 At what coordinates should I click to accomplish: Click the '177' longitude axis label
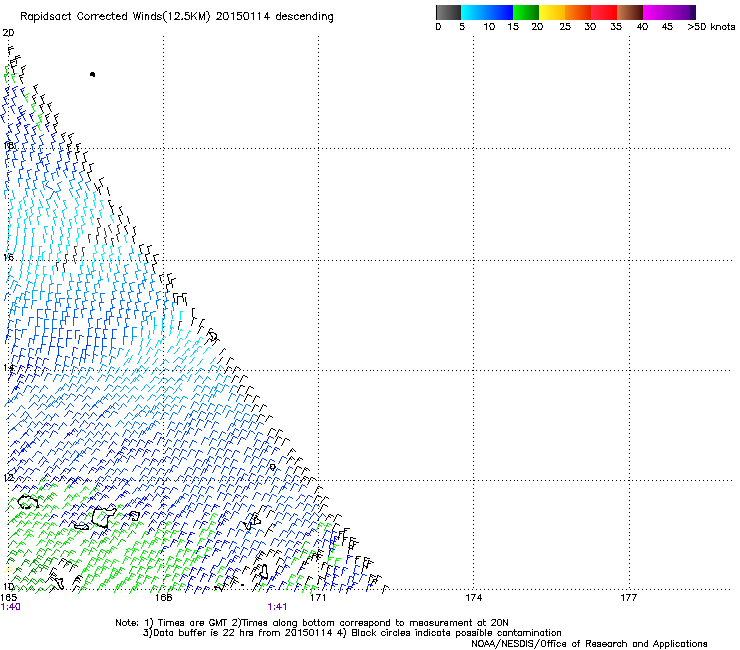tap(629, 598)
